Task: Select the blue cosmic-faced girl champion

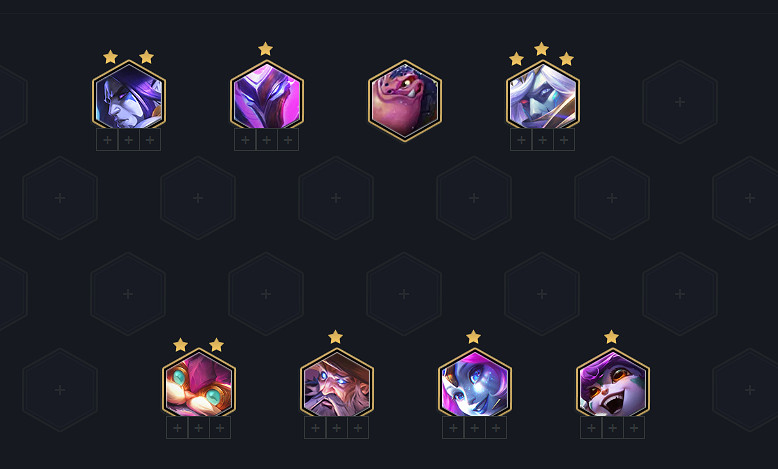Action: (475, 384)
